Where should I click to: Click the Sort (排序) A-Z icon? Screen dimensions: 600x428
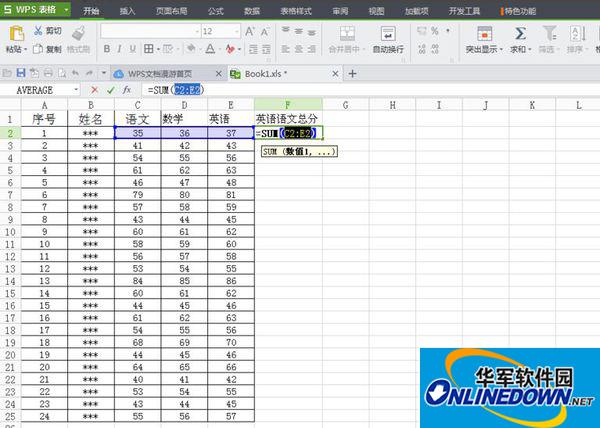click(577, 34)
